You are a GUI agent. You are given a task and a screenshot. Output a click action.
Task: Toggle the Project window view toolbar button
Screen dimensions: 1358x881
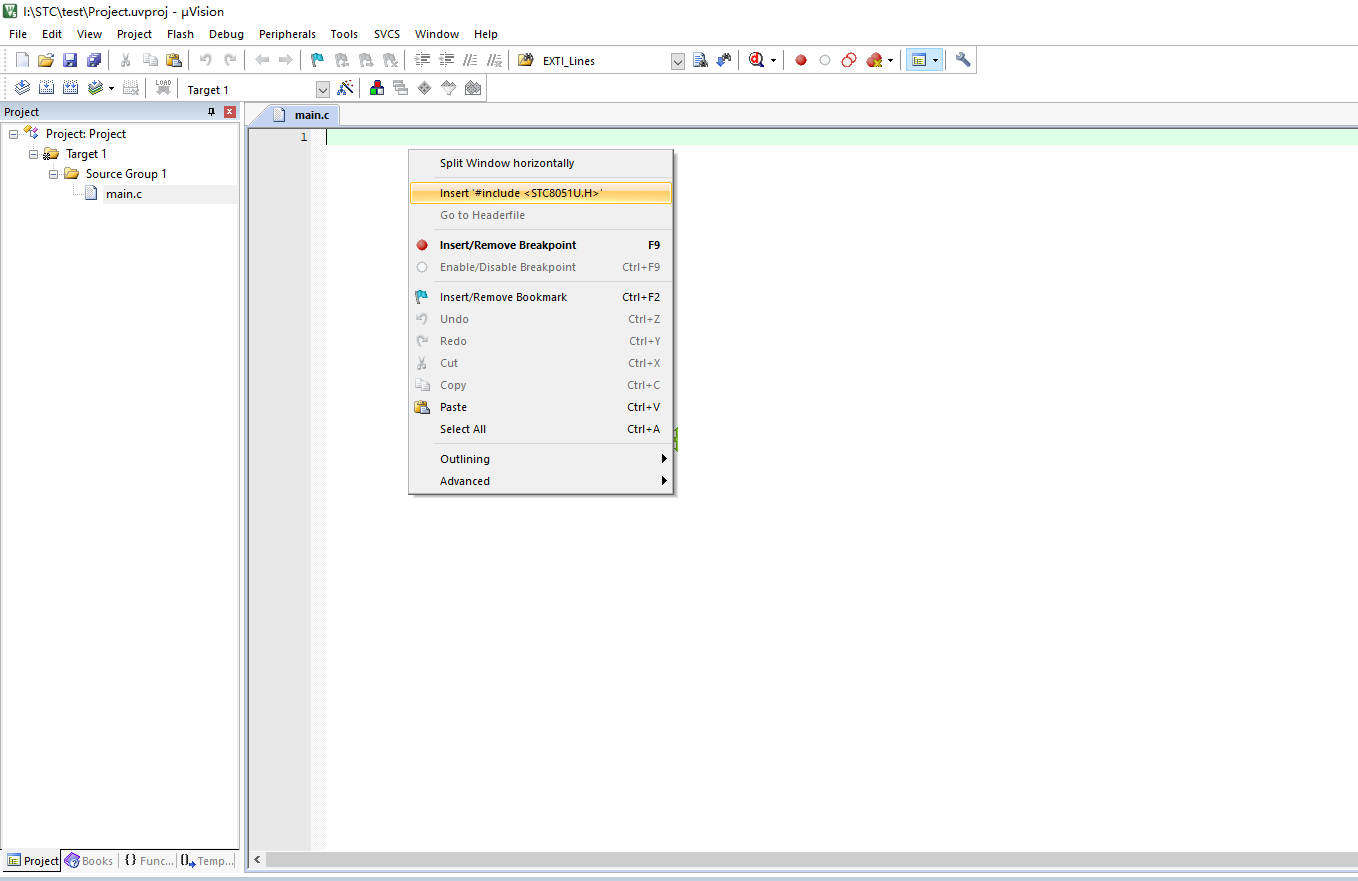click(x=919, y=60)
